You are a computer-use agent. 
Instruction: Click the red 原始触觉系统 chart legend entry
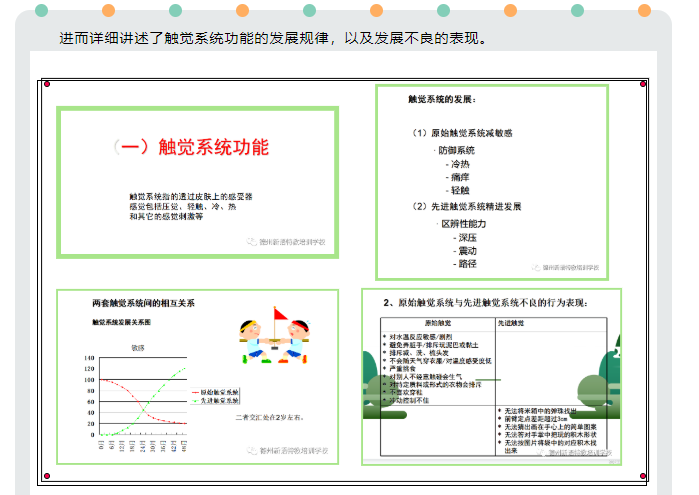[217, 391]
